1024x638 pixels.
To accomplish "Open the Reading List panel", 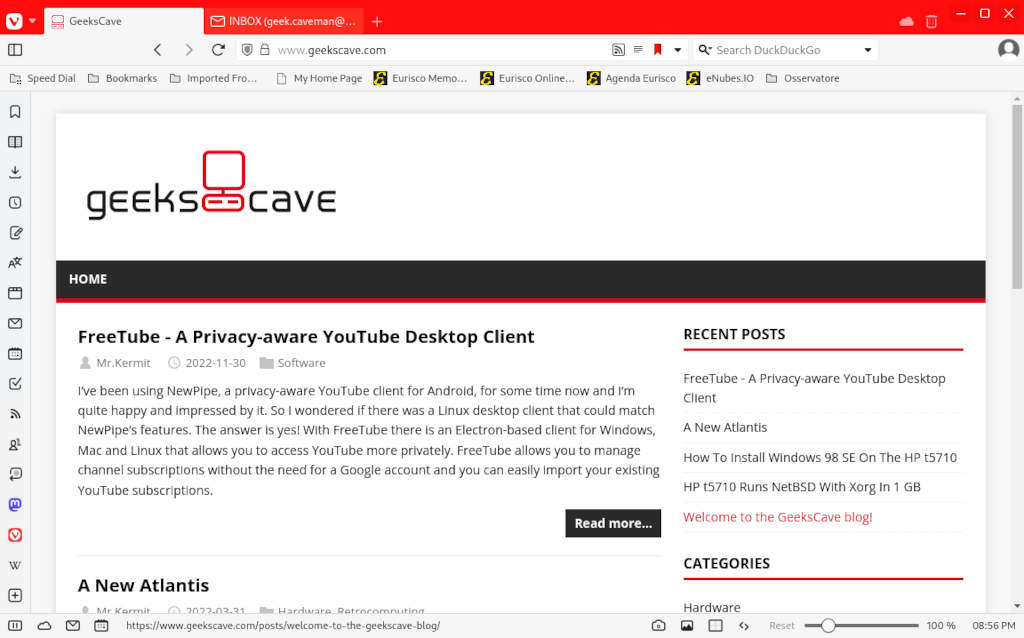I will [15, 142].
